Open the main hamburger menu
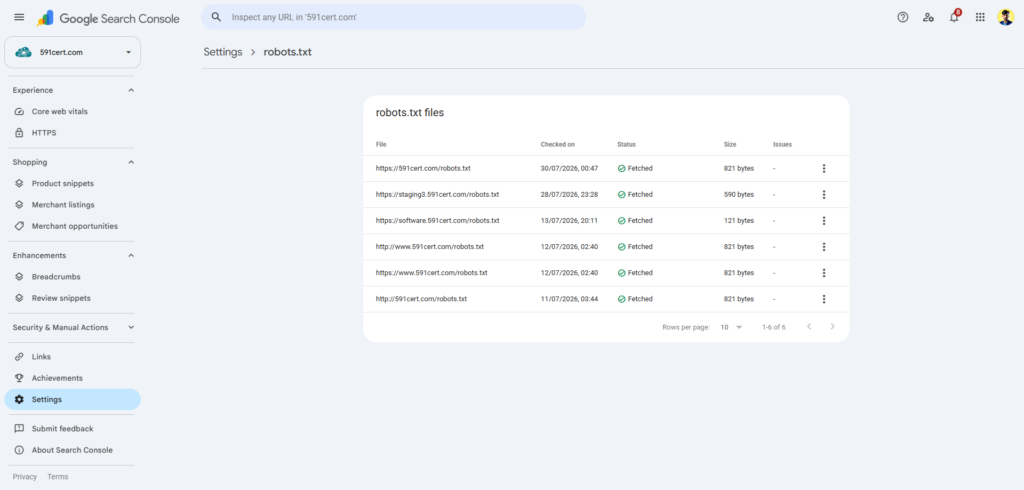Viewport: 1024px width, 490px height. 19,18
